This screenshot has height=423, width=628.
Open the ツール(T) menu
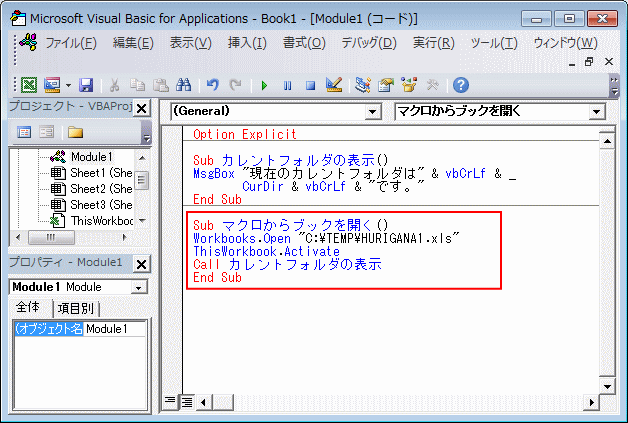click(x=493, y=42)
